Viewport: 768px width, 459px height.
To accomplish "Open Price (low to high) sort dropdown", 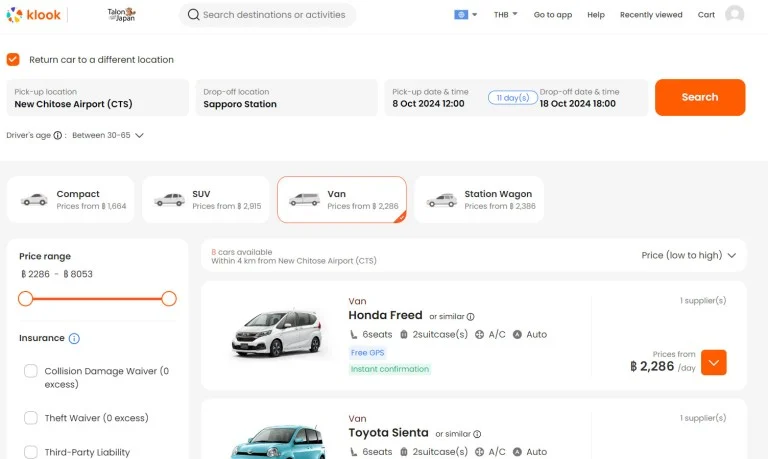I will click(689, 255).
